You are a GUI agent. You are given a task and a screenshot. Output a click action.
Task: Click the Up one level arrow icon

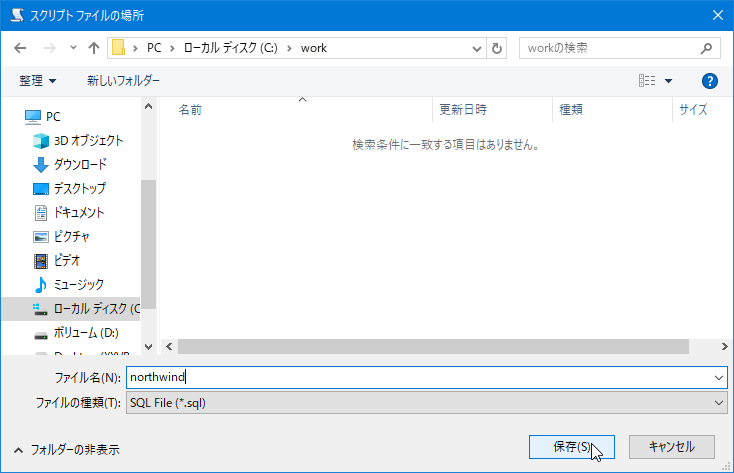coord(94,48)
